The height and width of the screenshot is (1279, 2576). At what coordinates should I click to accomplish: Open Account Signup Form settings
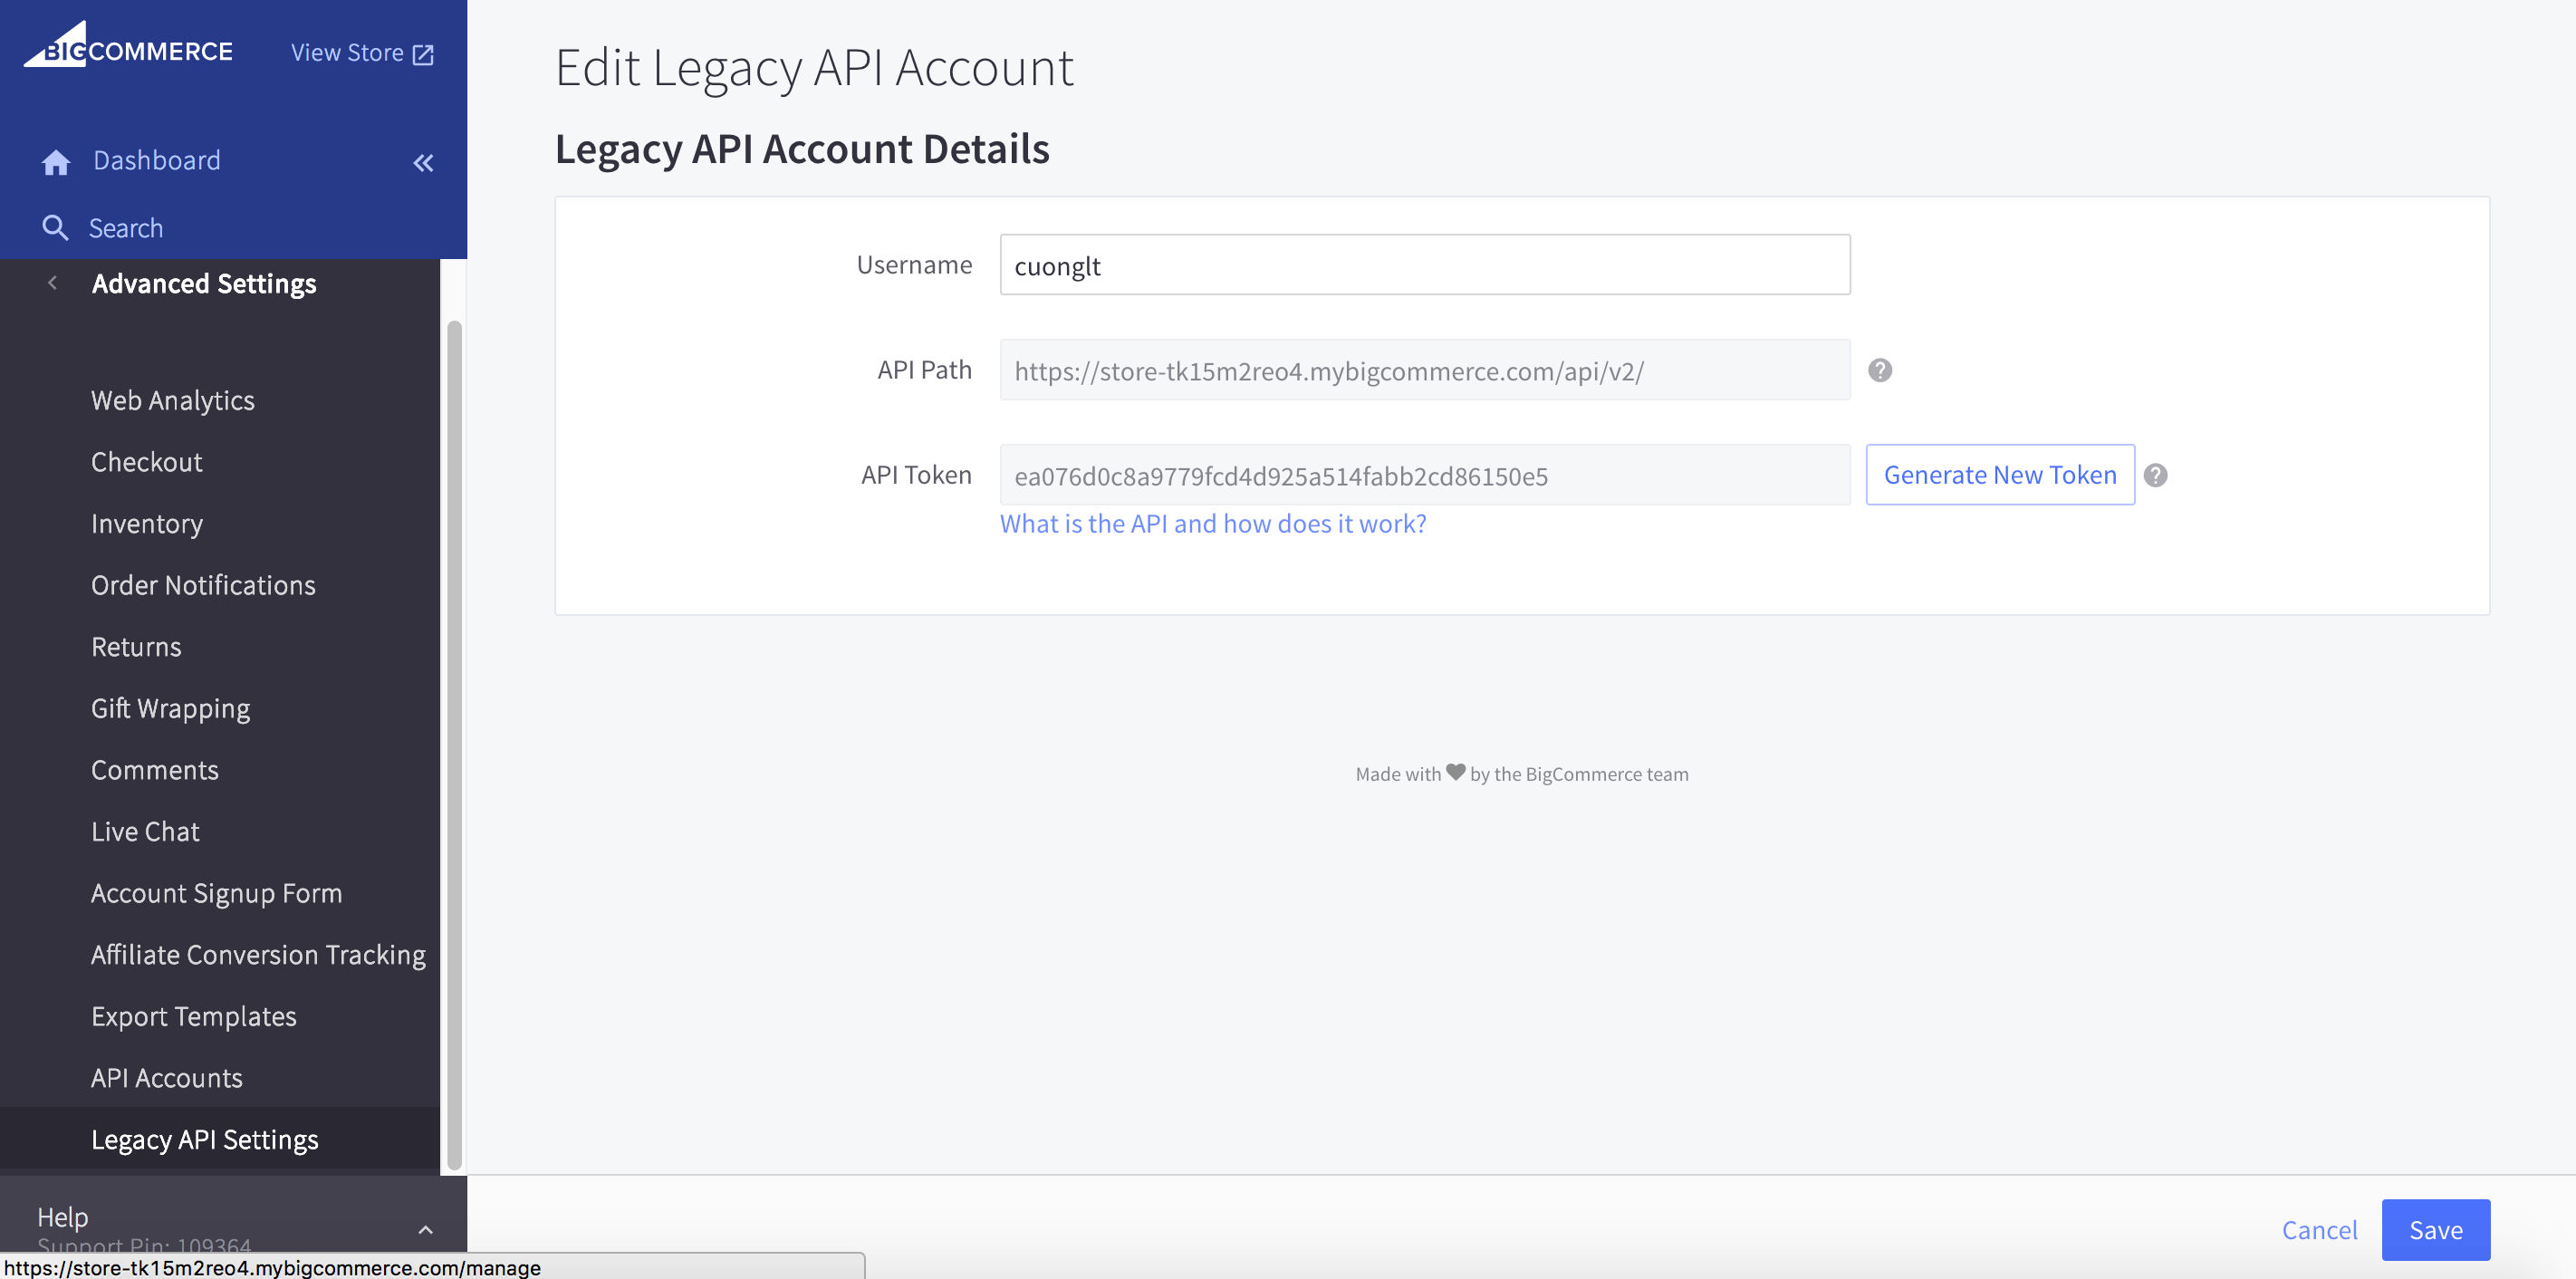tap(216, 893)
